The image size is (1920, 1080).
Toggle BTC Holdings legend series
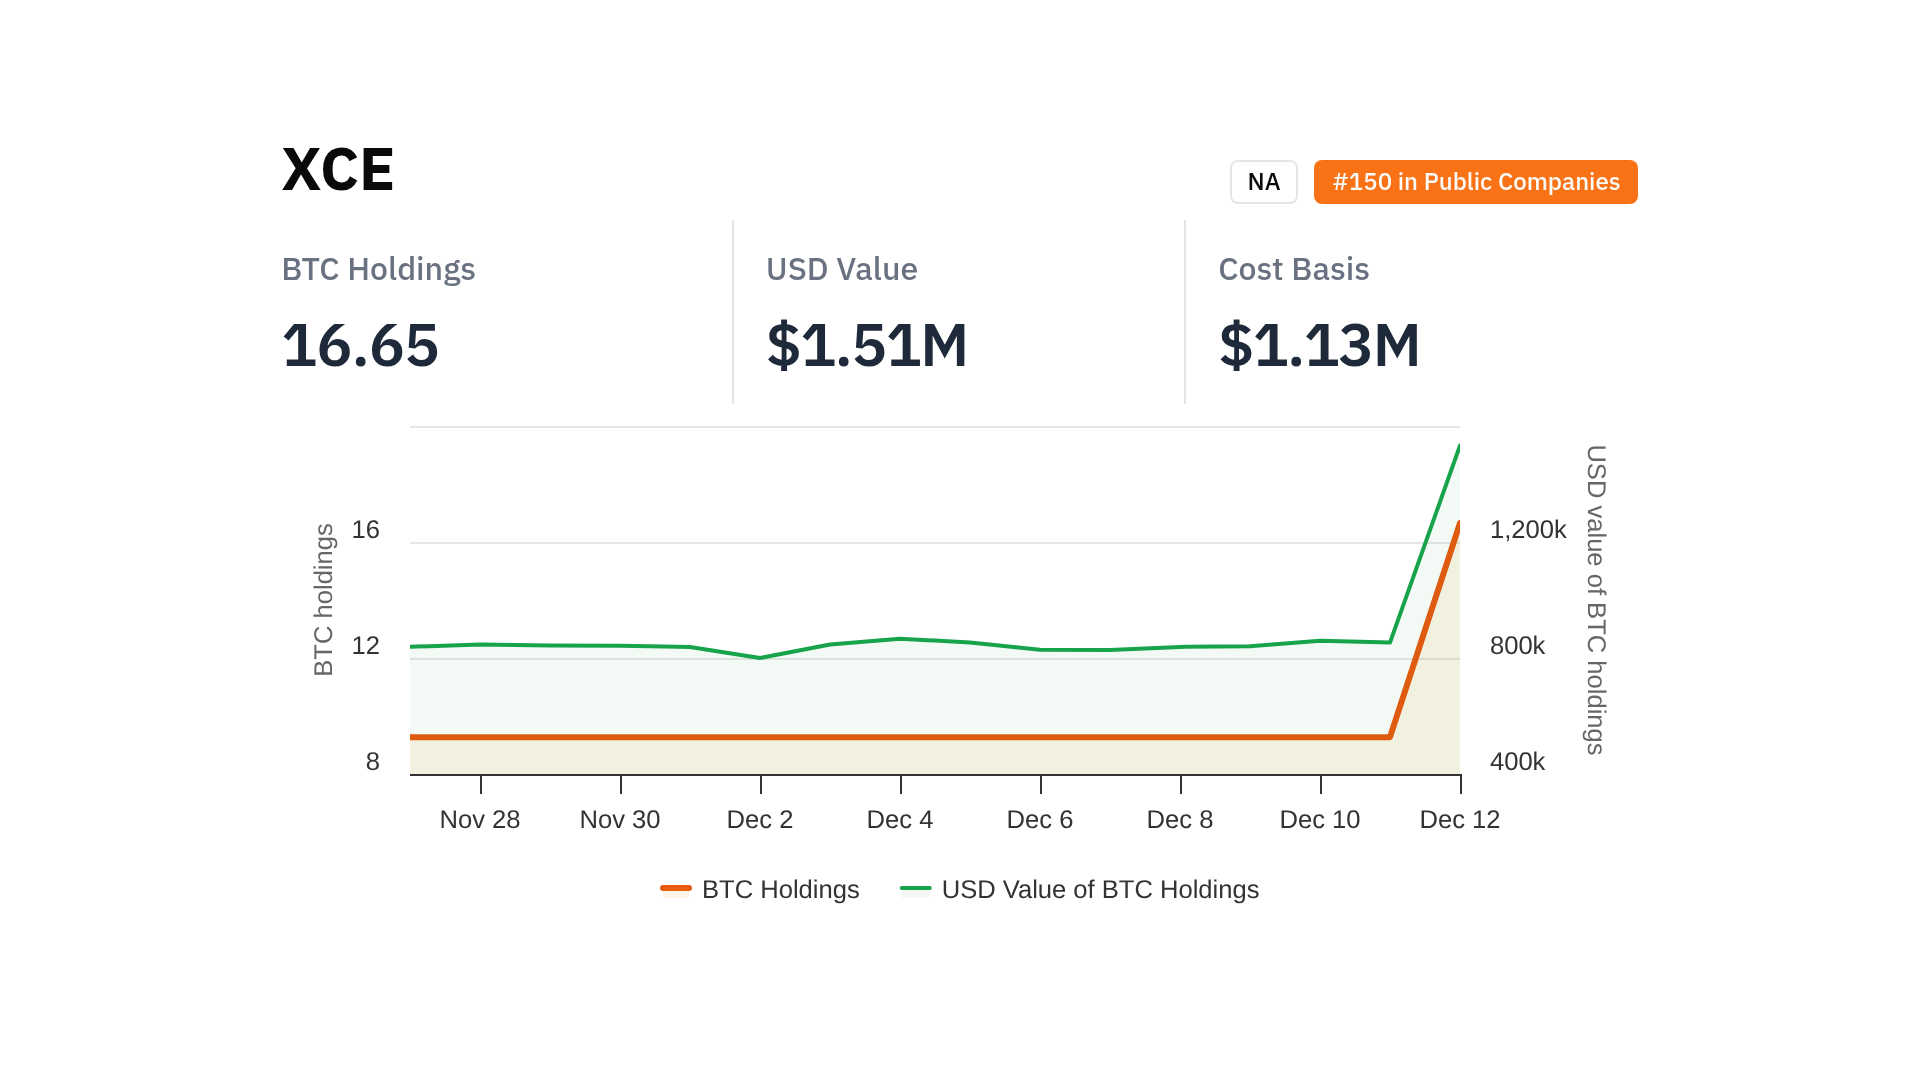[x=780, y=889]
